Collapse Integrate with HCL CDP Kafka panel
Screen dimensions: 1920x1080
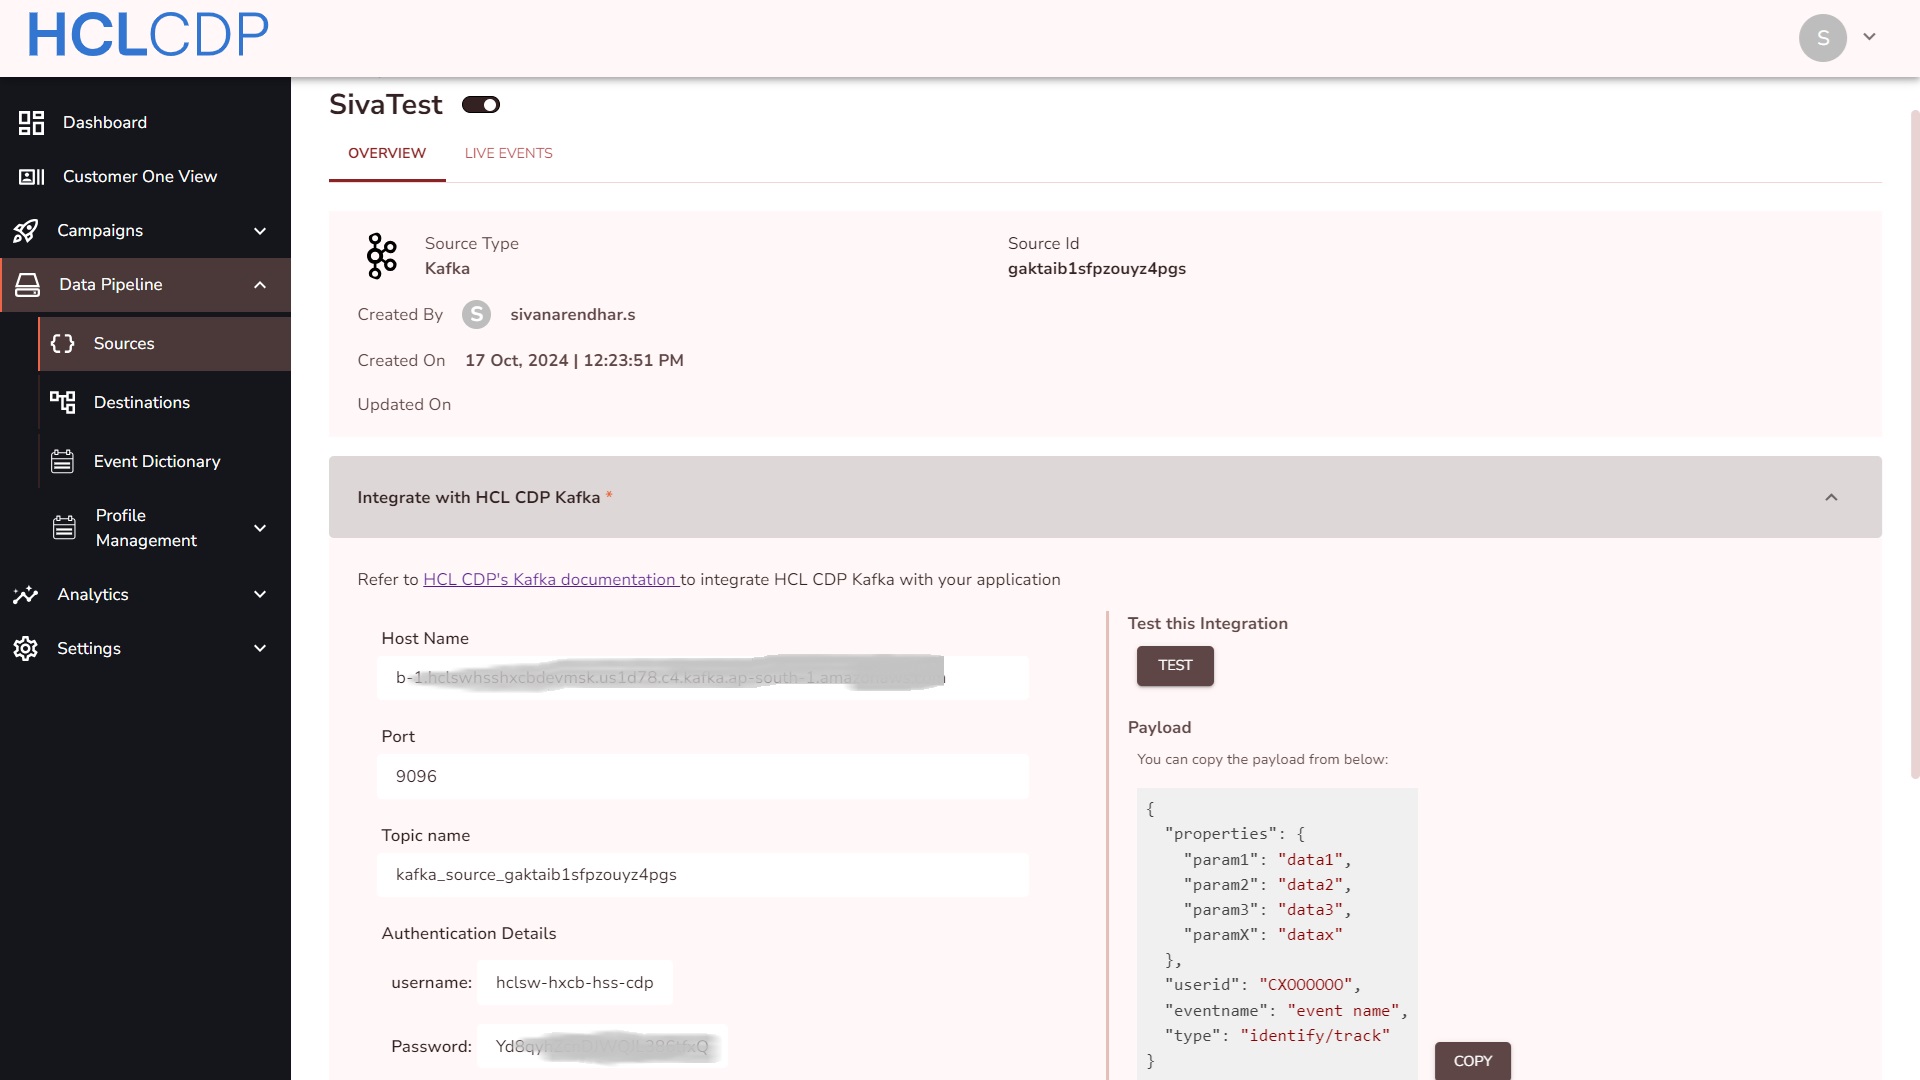[1831, 498]
